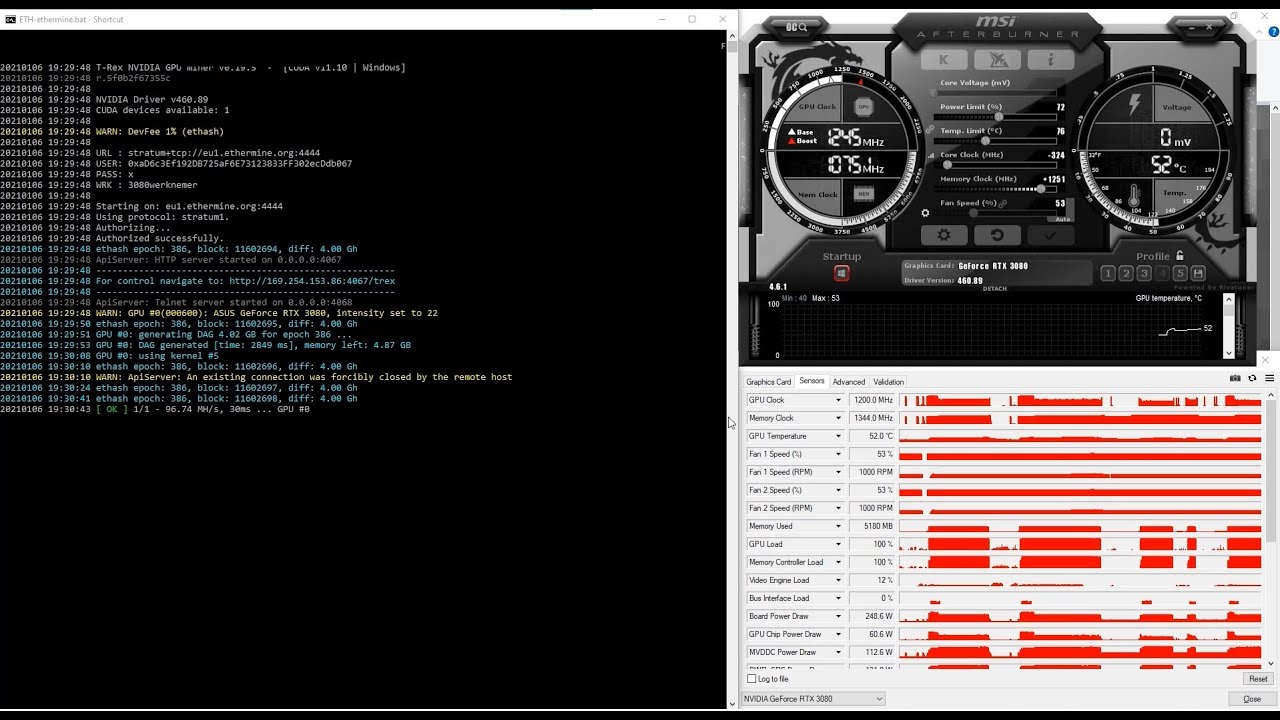This screenshot has height=720, width=1280.
Task: Switch to the Advanced tab
Action: [x=849, y=381]
